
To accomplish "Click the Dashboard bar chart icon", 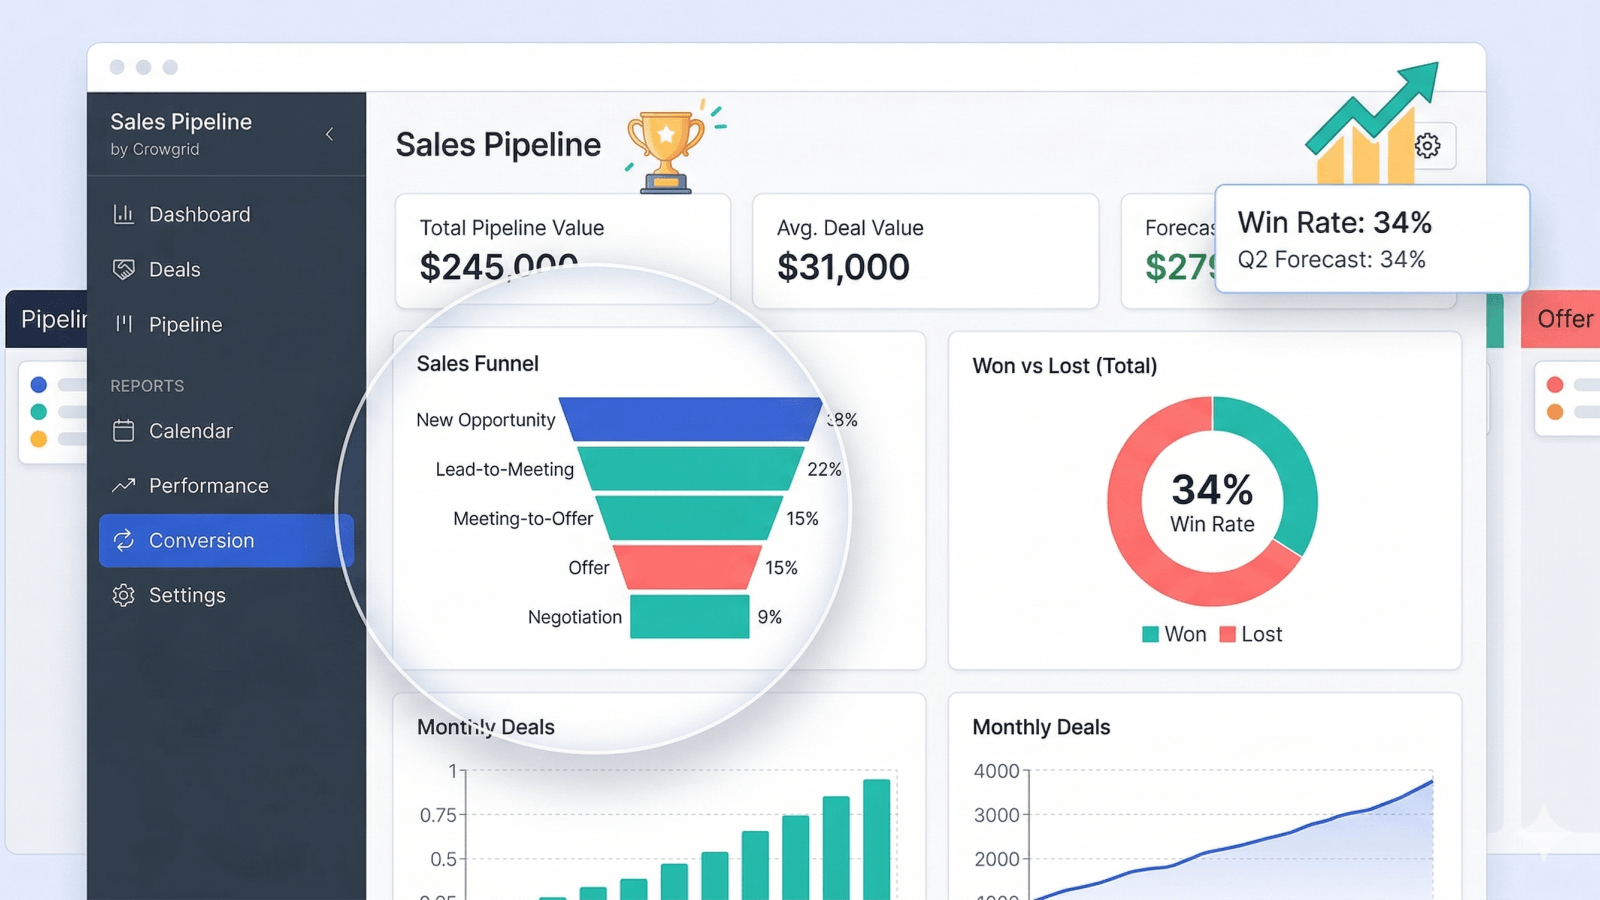I will click(123, 214).
